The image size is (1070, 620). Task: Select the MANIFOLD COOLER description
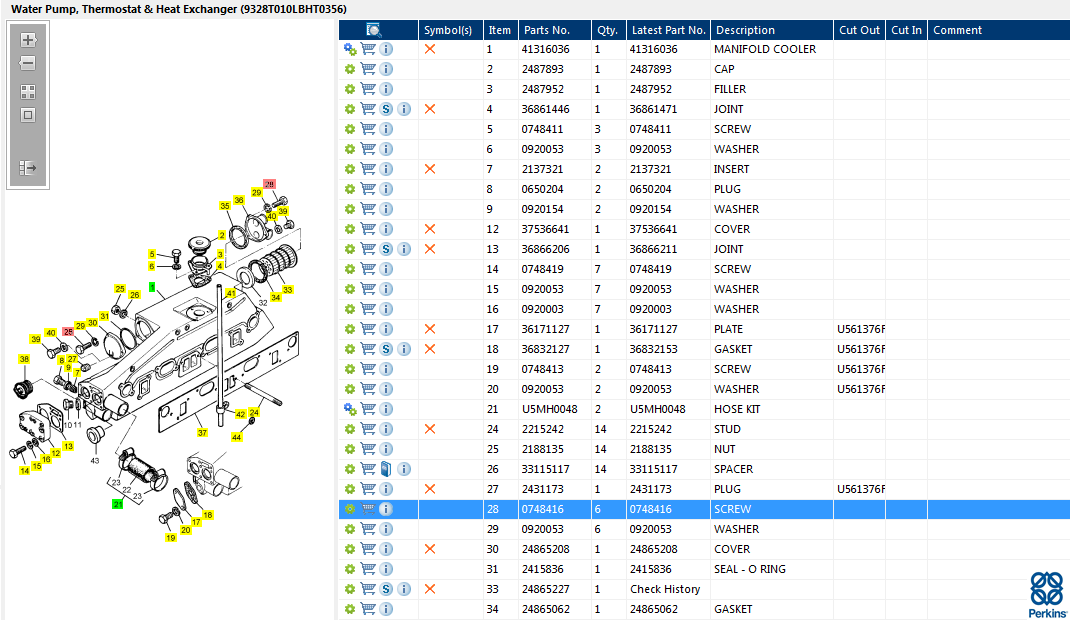pyautogui.click(x=765, y=49)
